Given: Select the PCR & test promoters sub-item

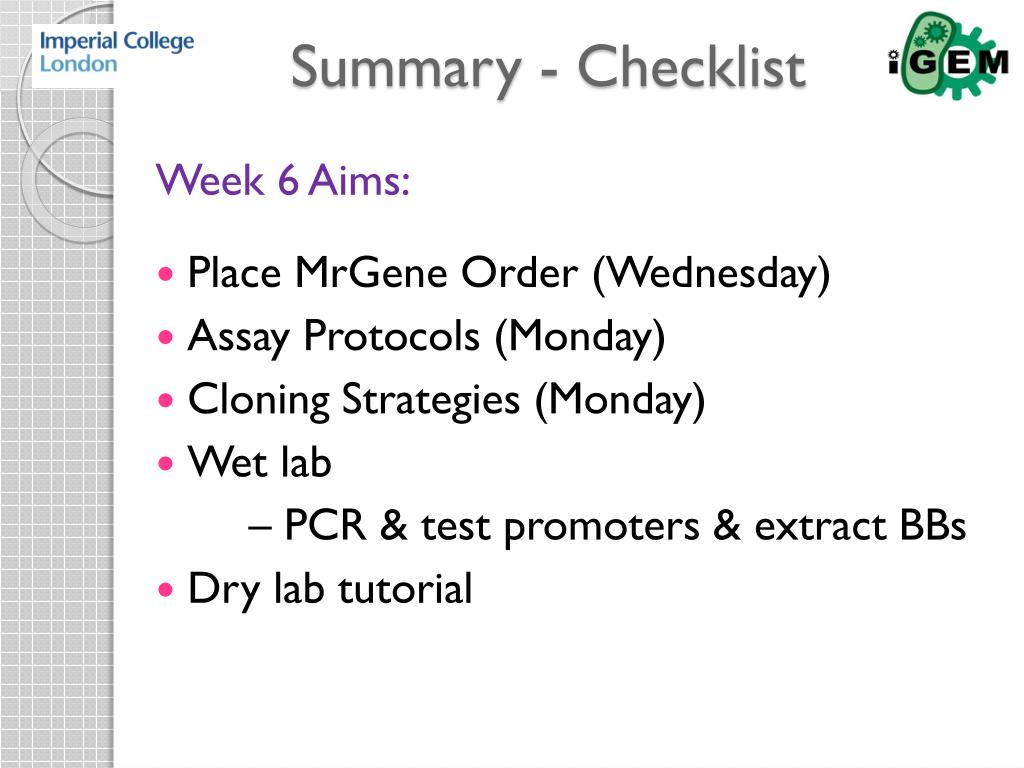Looking at the screenshot, I should [x=625, y=526].
